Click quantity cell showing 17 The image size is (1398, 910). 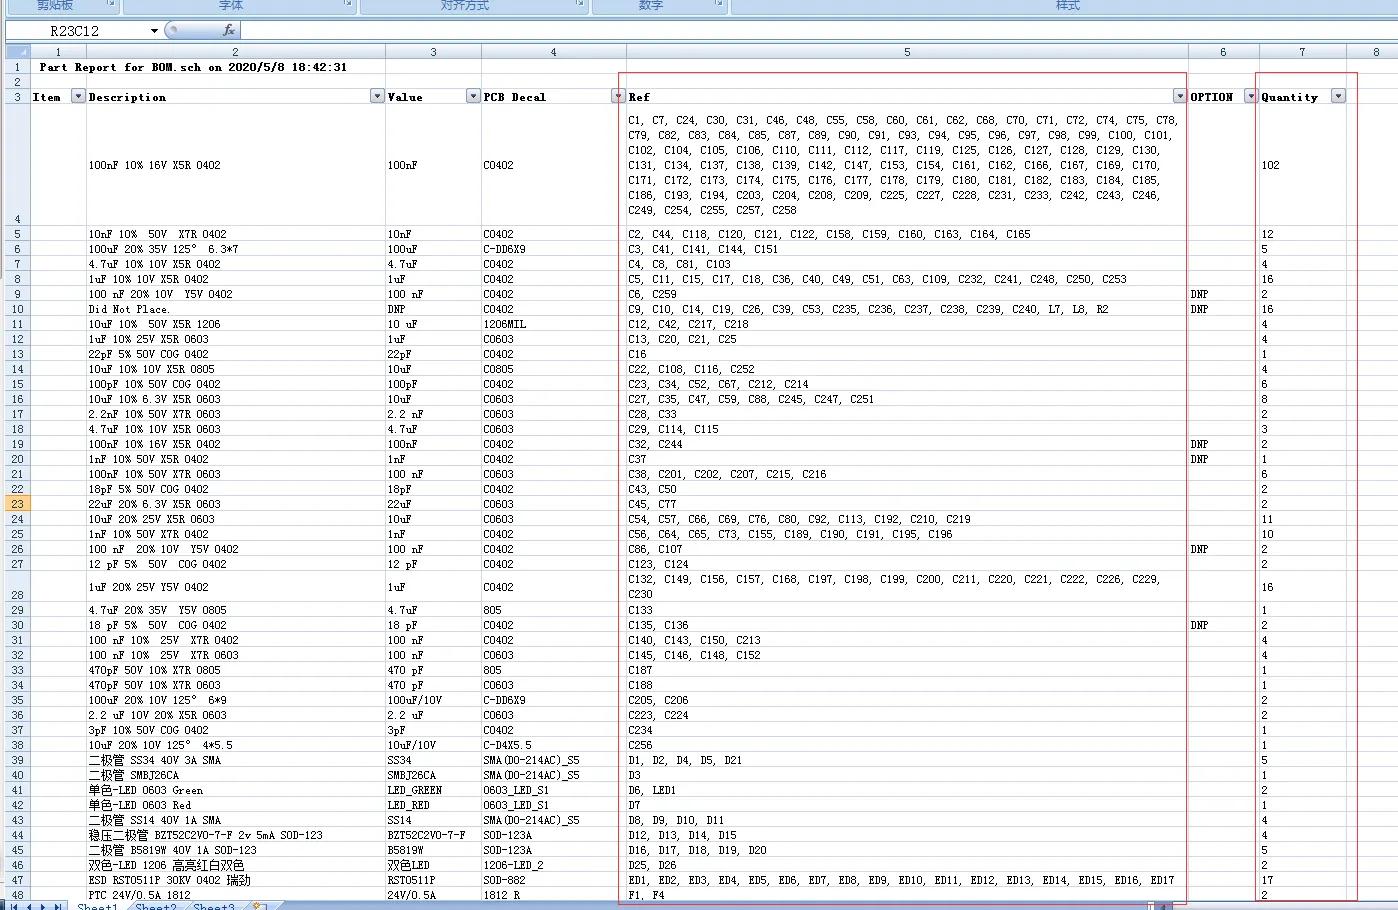click(1302, 880)
